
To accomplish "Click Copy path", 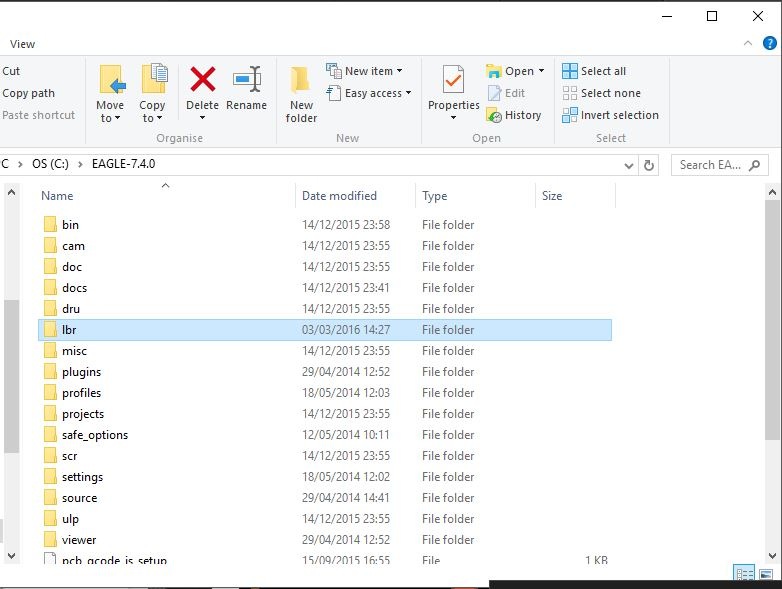I will (28, 93).
